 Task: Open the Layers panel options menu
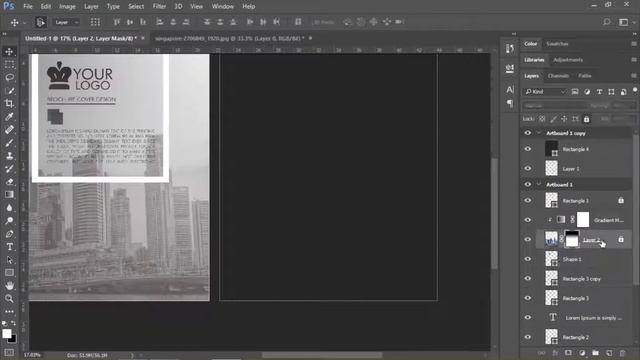click(634, 76)
